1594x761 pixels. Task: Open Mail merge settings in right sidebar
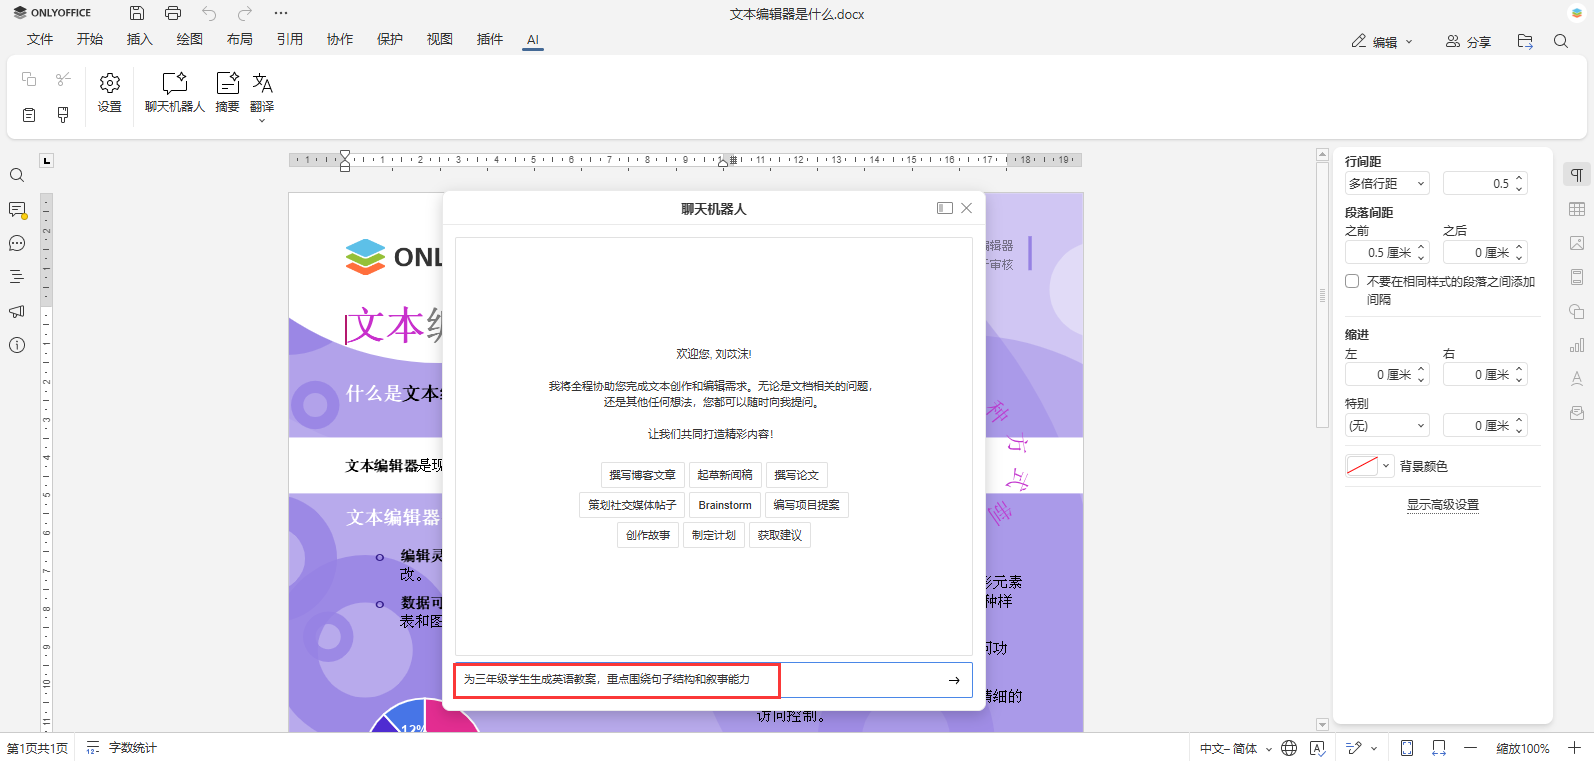1577,413
